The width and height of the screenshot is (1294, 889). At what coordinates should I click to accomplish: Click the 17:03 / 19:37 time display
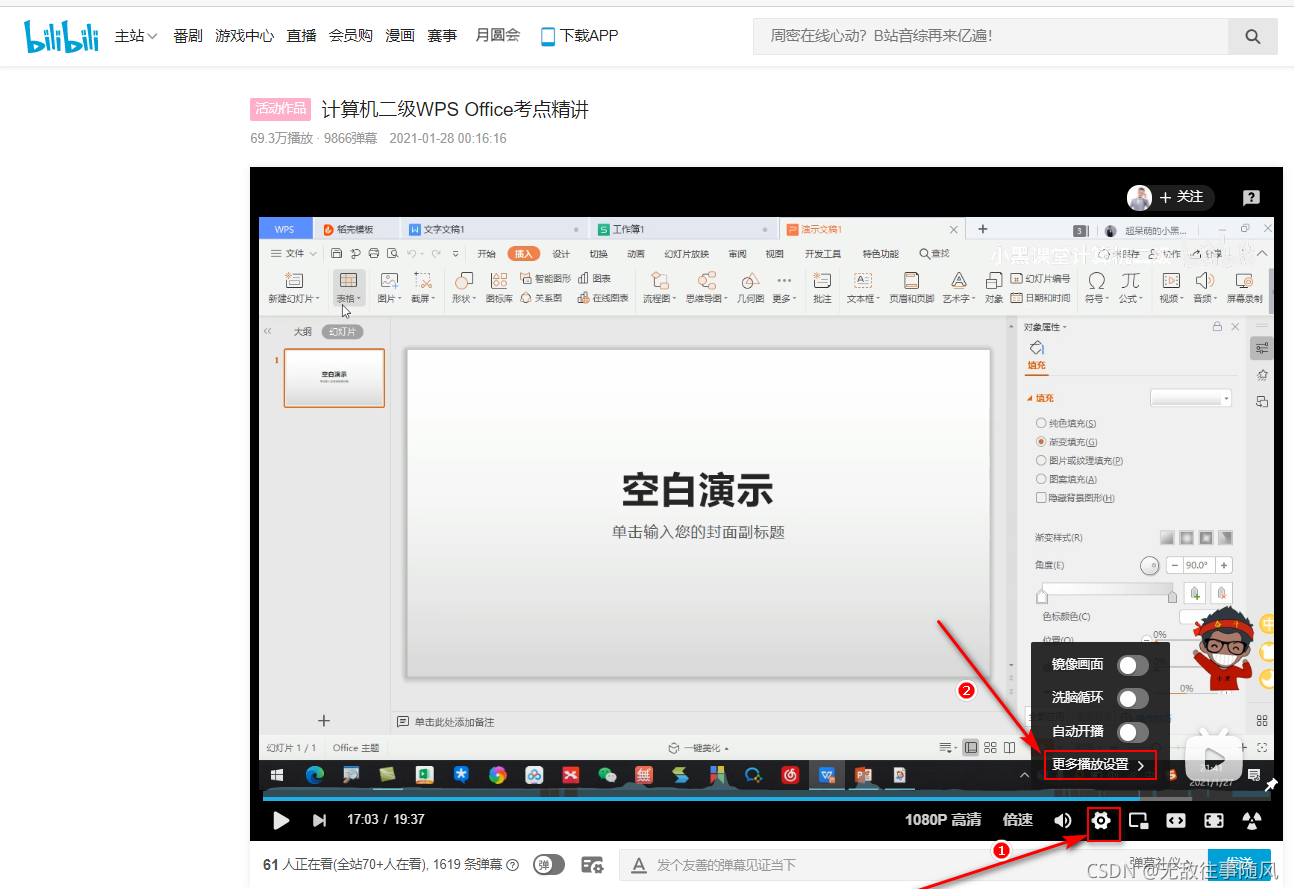tap(386, 819)
